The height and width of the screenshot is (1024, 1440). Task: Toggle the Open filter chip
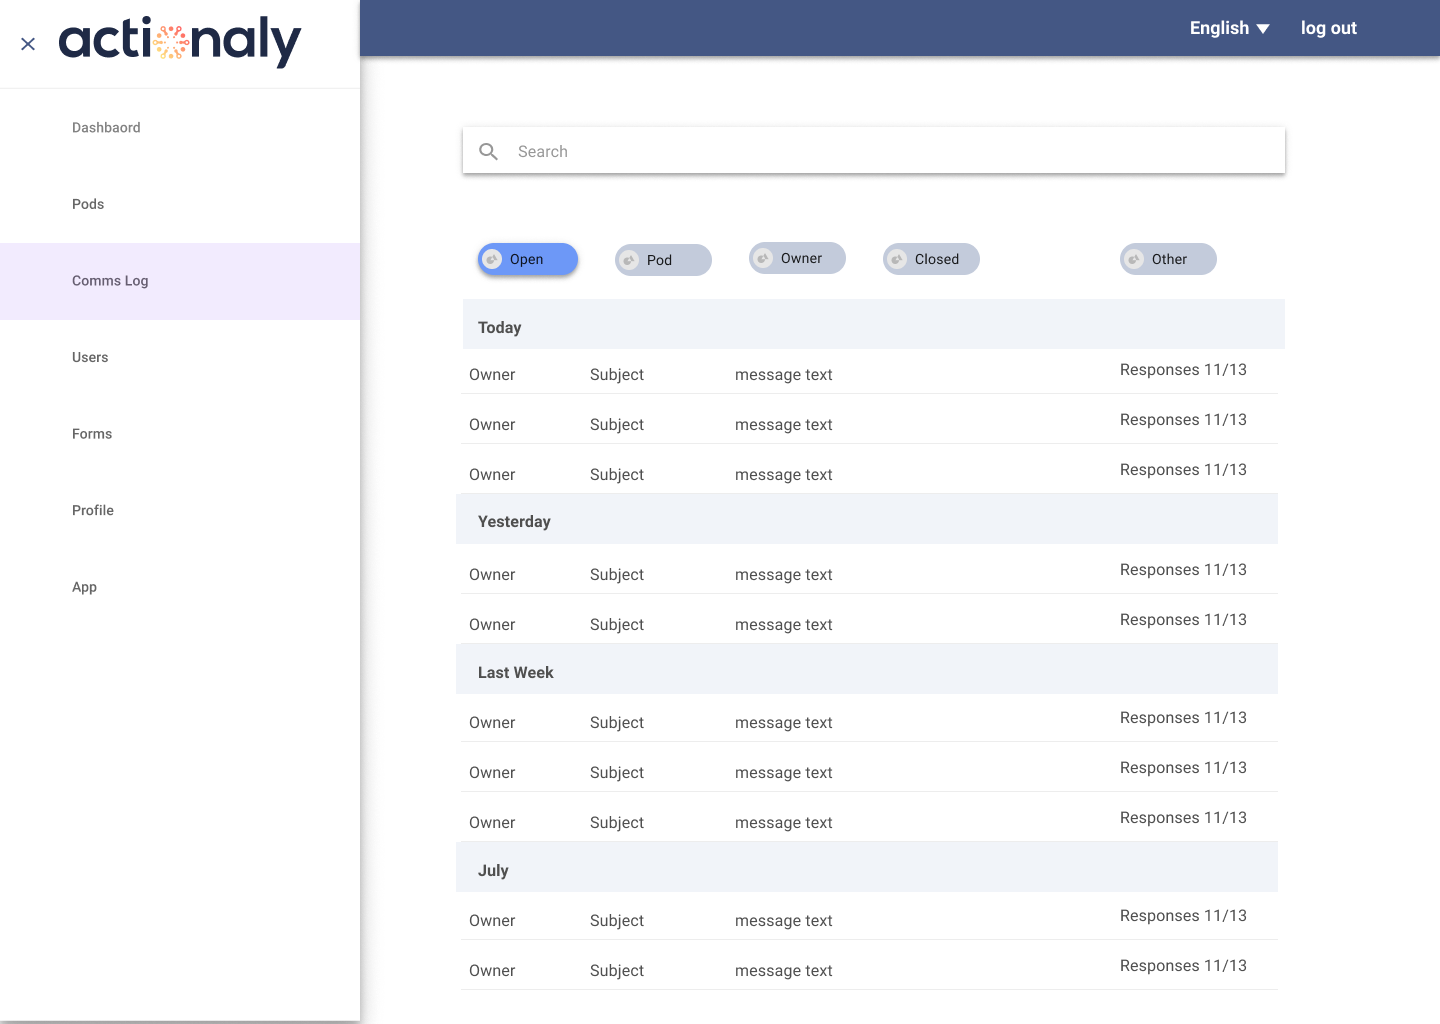[x=528, y=259]
